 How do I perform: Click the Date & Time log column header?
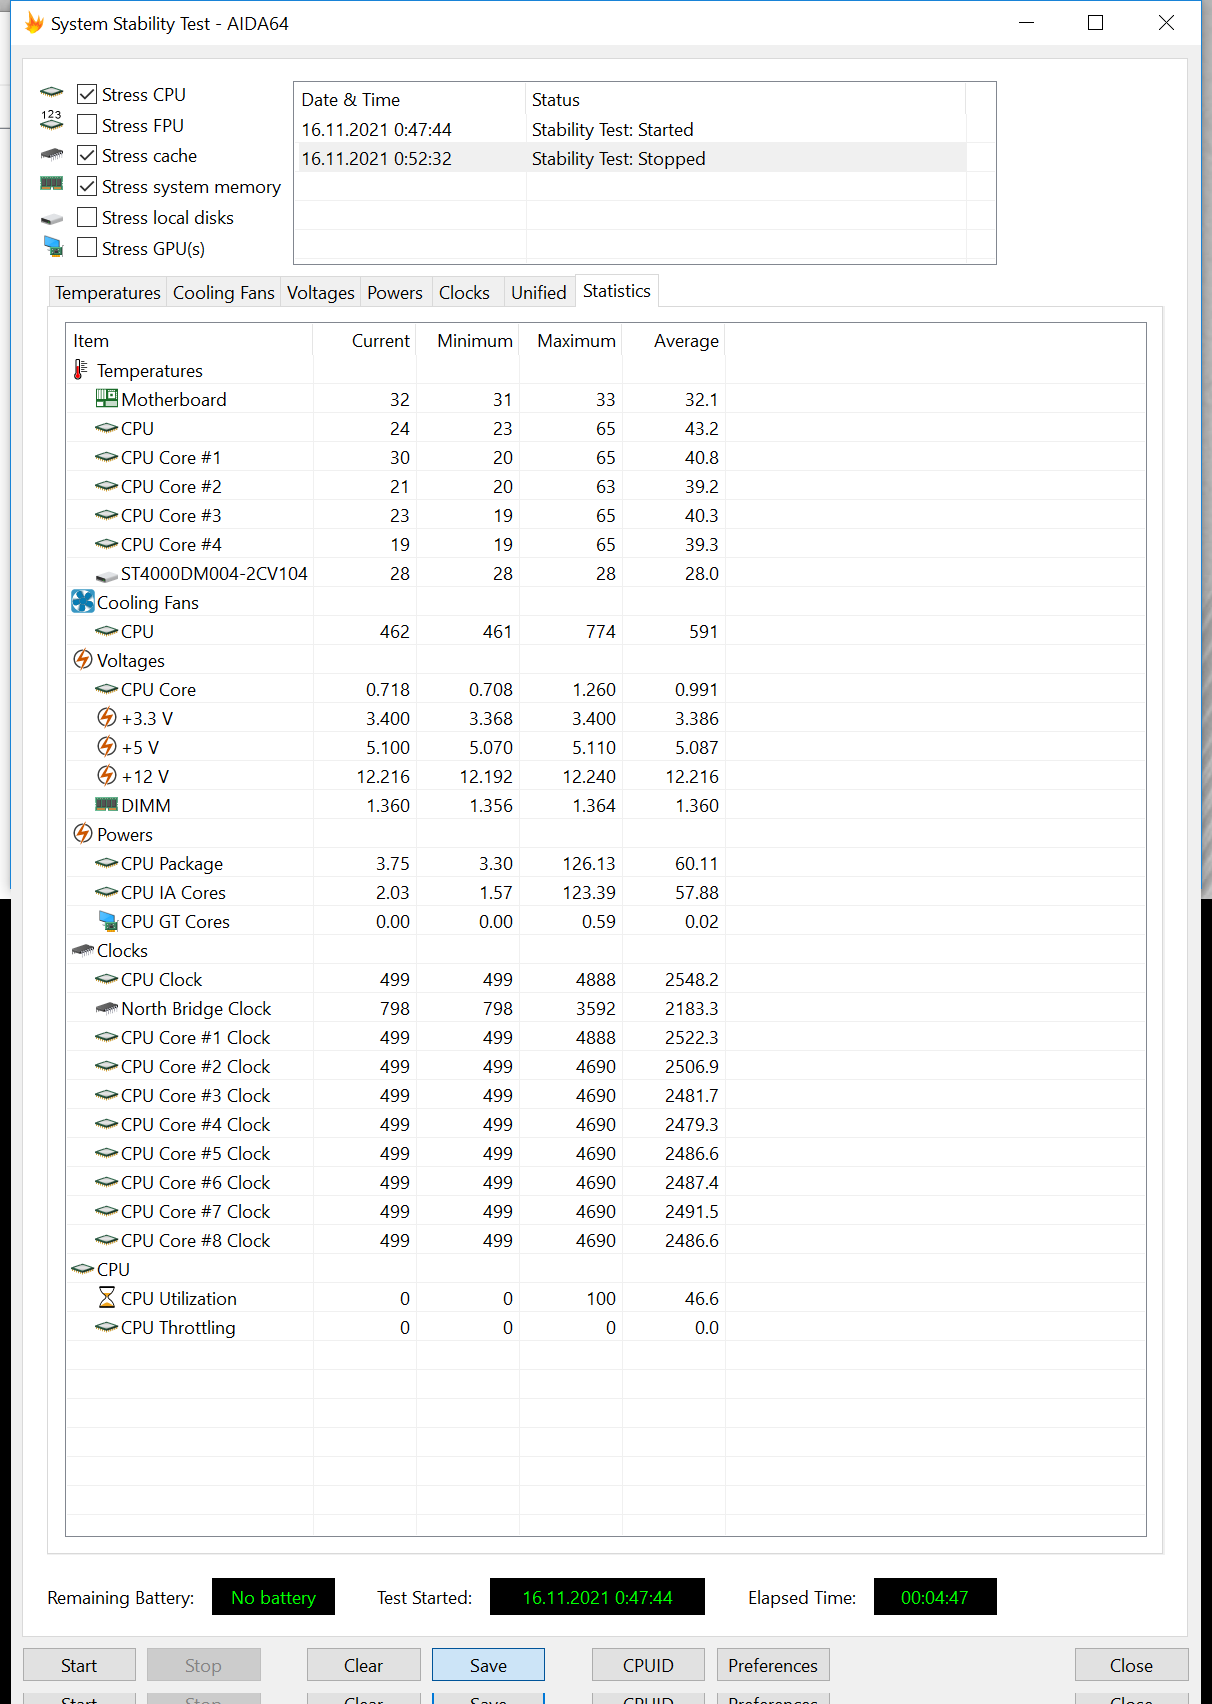click(x=410, y=99)
